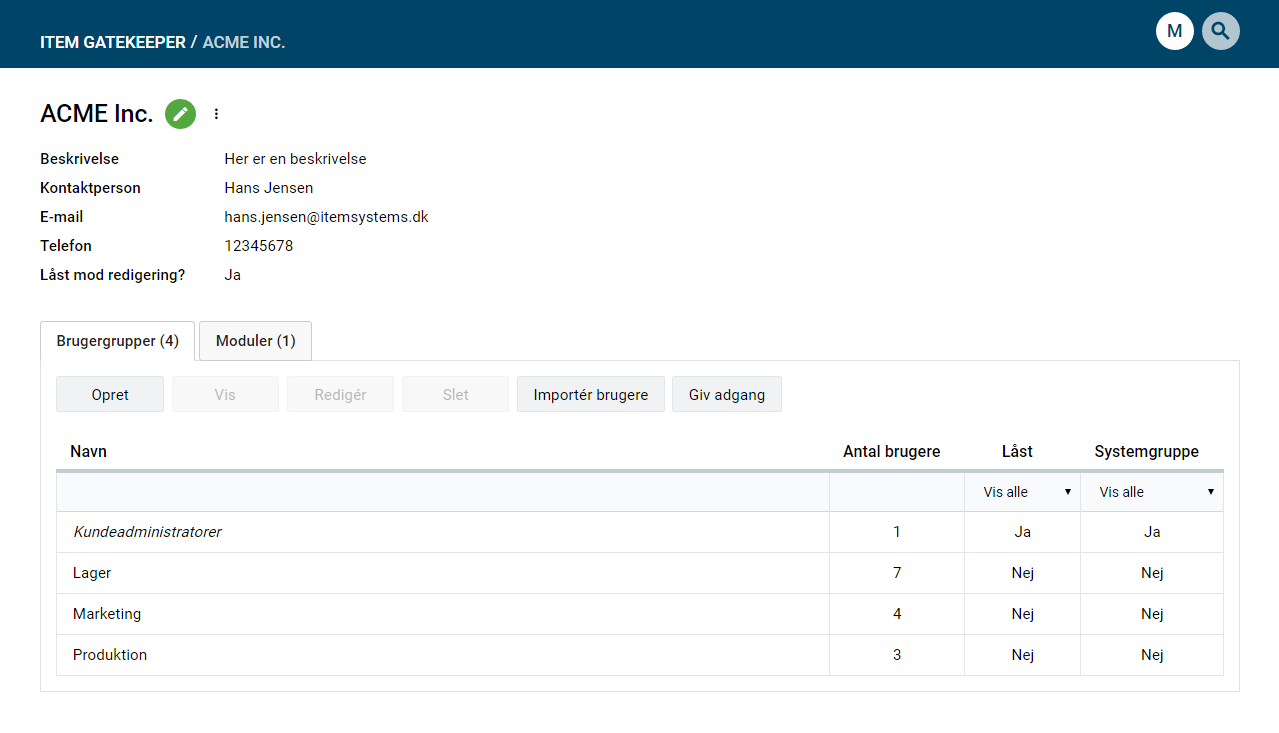Click the M user avatar
The height and width of the screenshot is (733, 1279).
[1174, 31]
